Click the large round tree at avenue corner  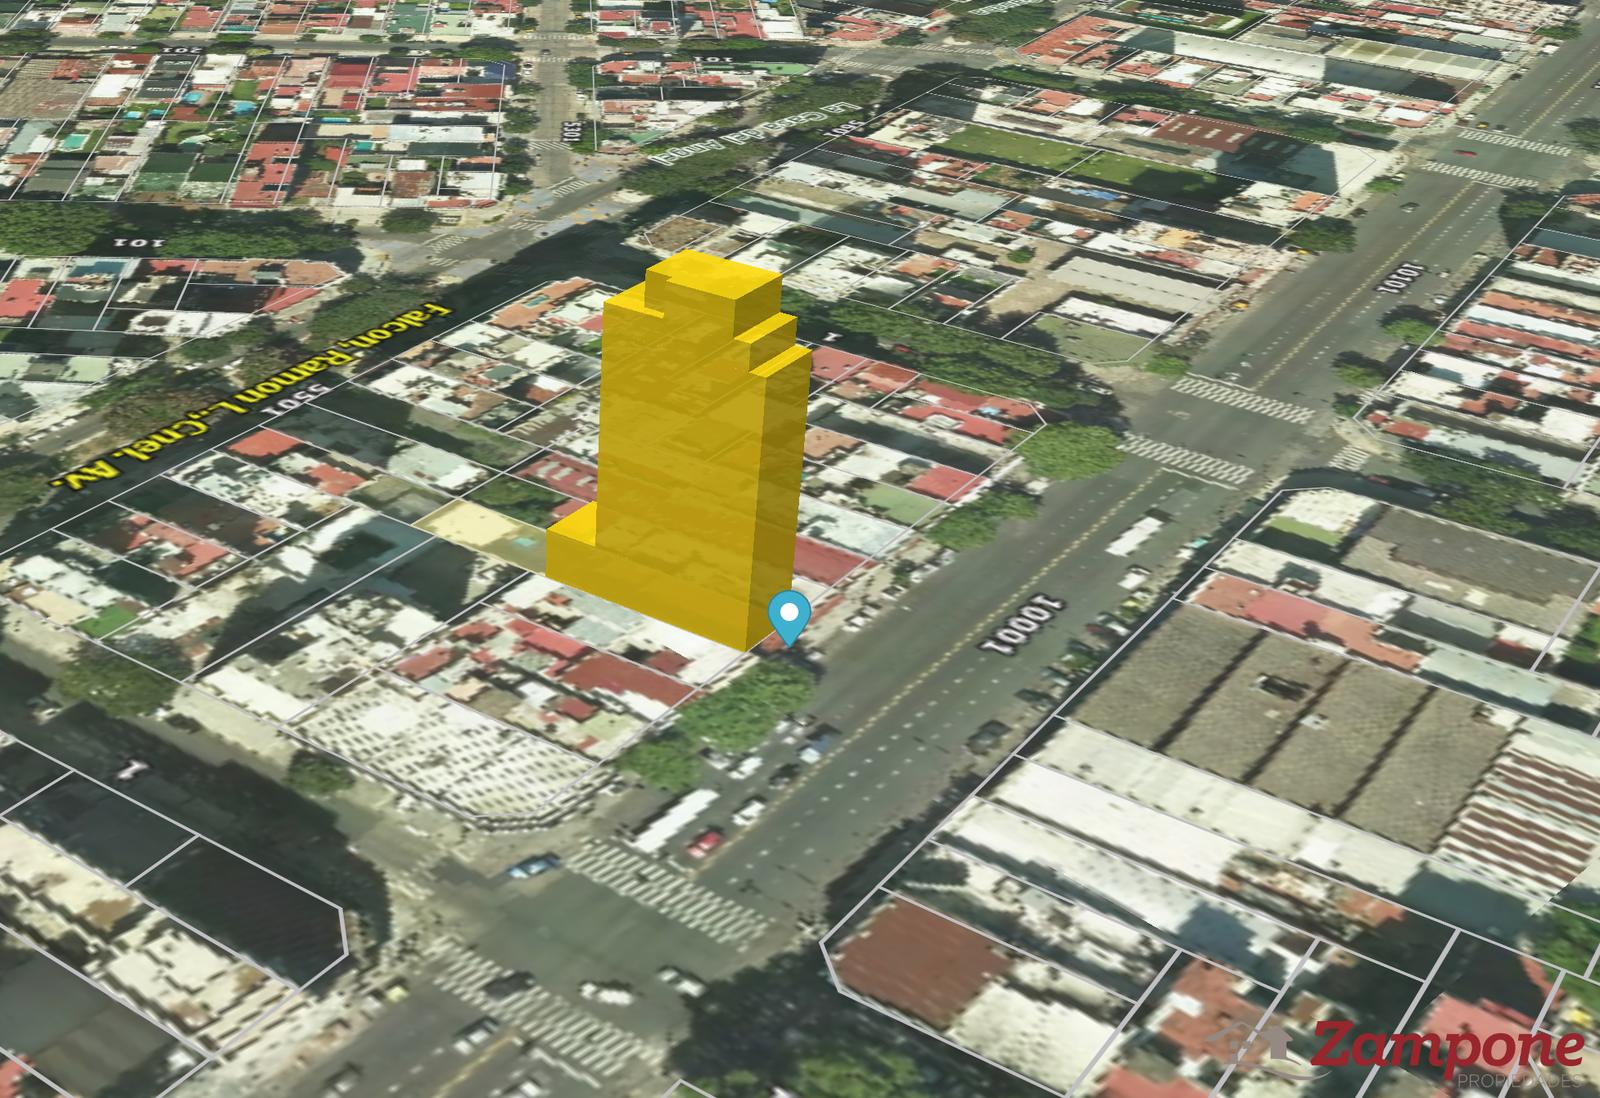click(x=1070, y=450)
